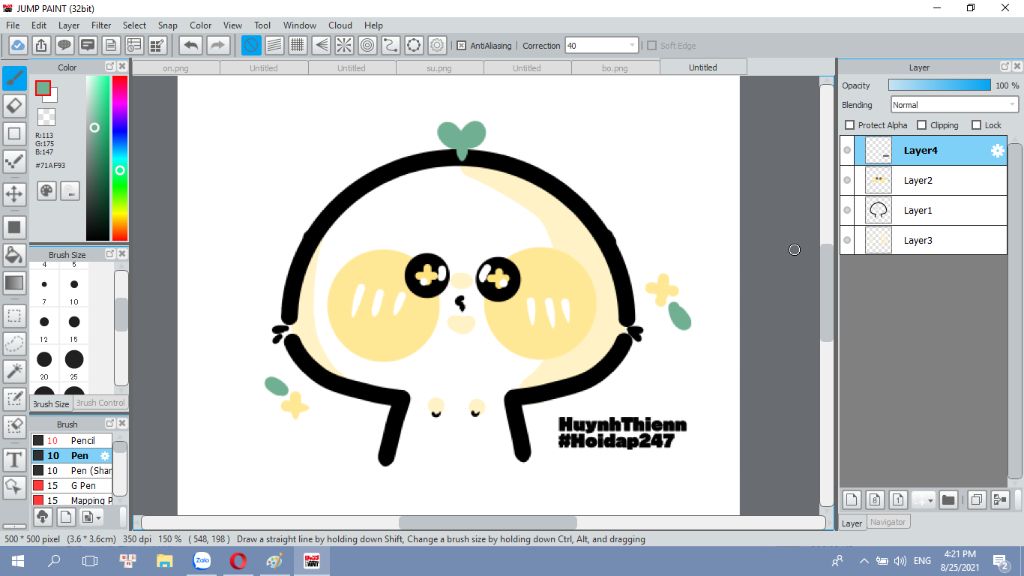This screenshot has width=1024, height=576.
Task: Open Layer4 settings gear
Action: (x=997, y=151)
